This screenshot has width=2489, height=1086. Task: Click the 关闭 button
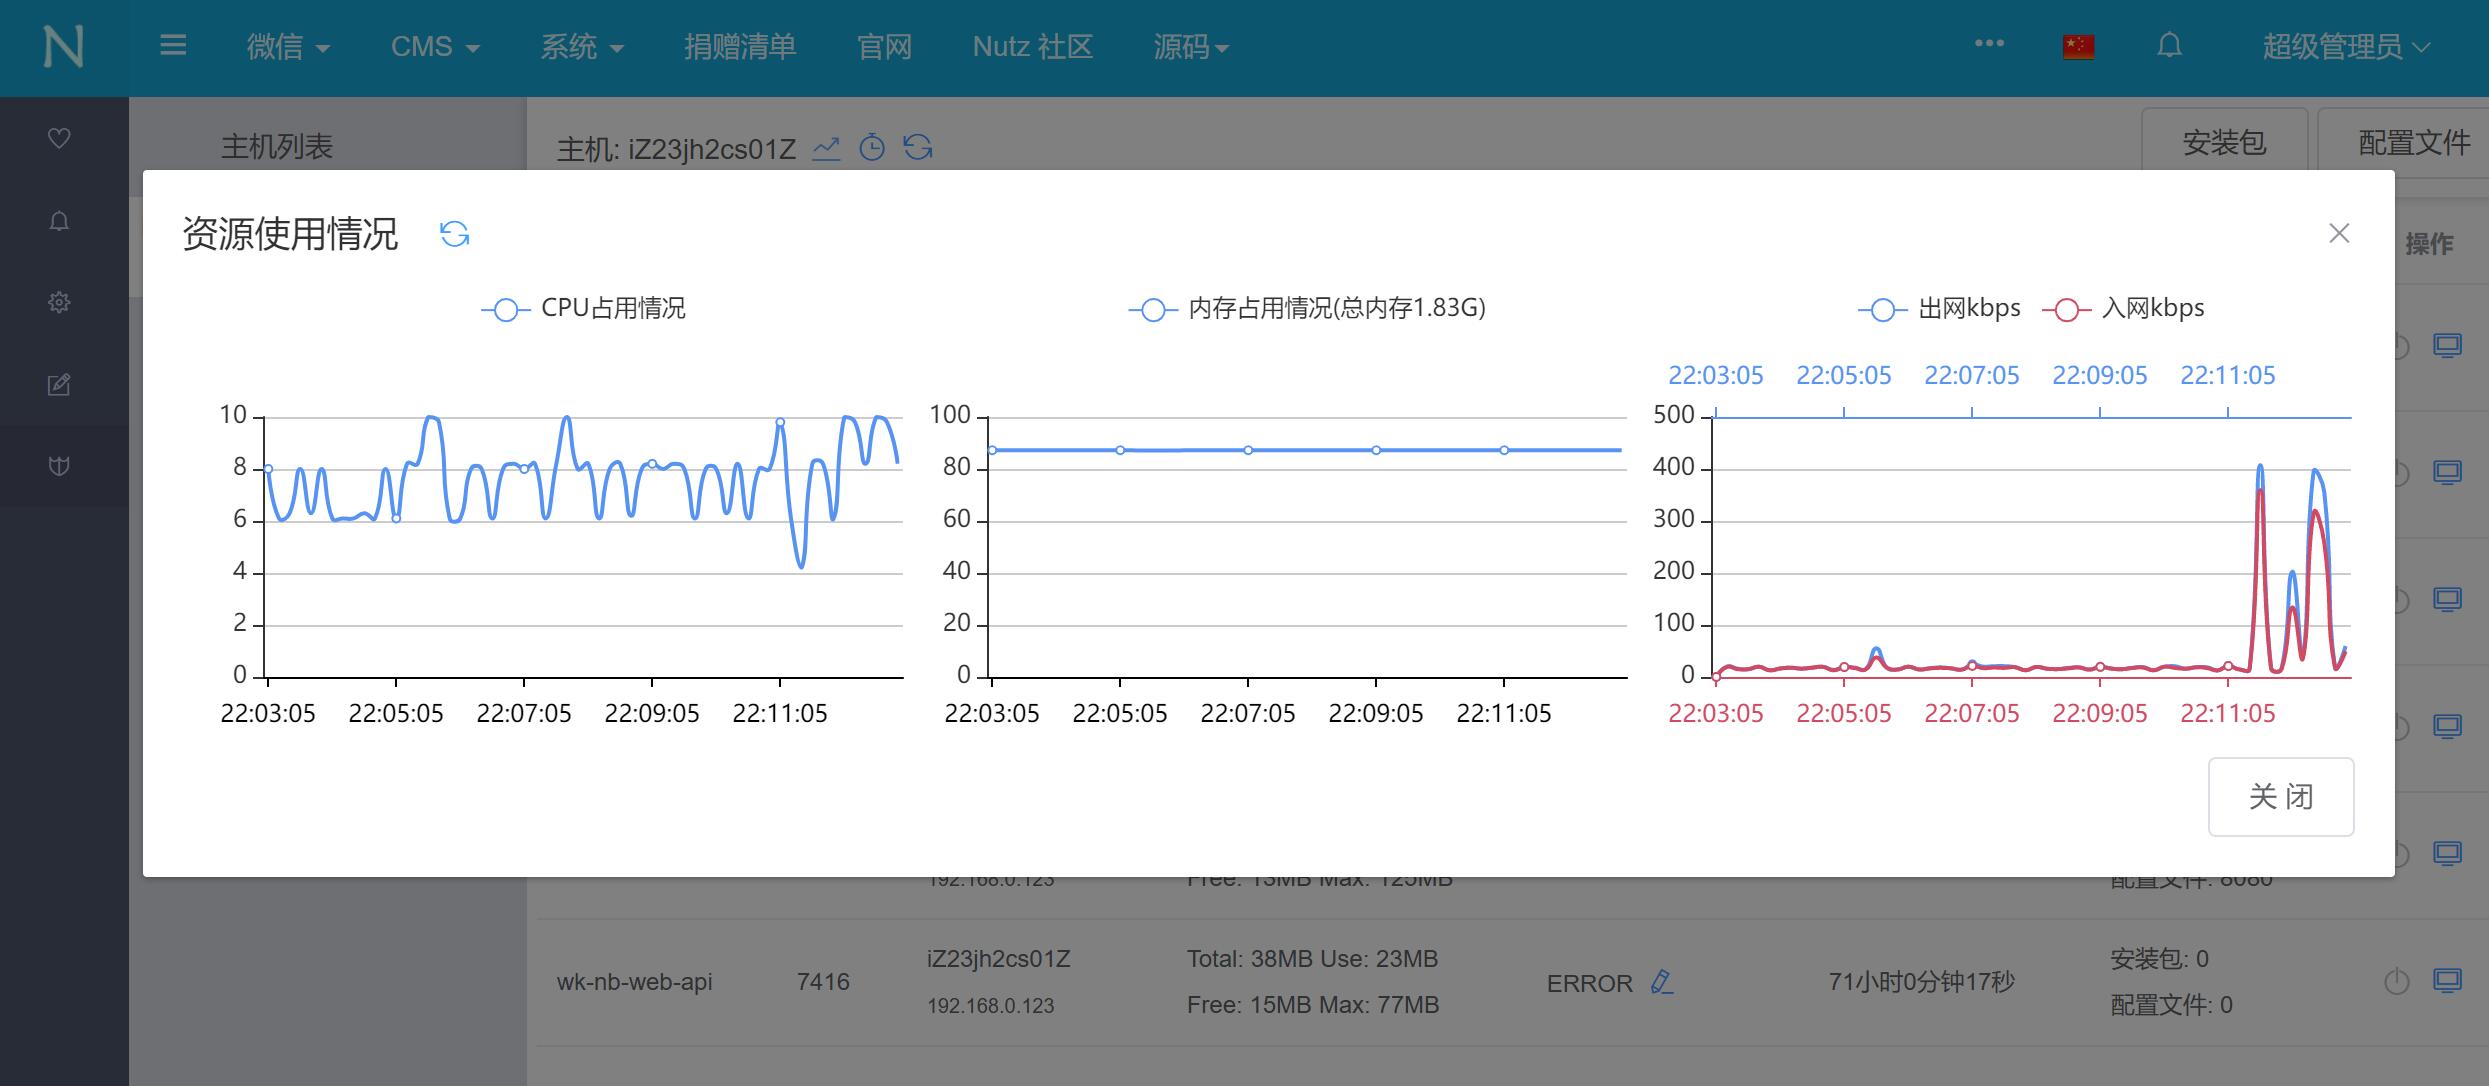pos(2281,797)
